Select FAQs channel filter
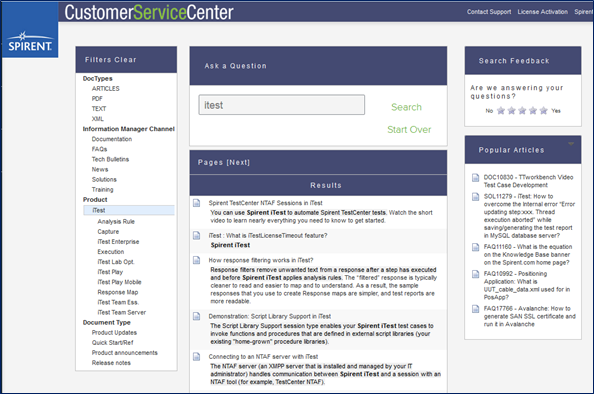The height and width of the screenshot is (394, 594). point(99,149)
